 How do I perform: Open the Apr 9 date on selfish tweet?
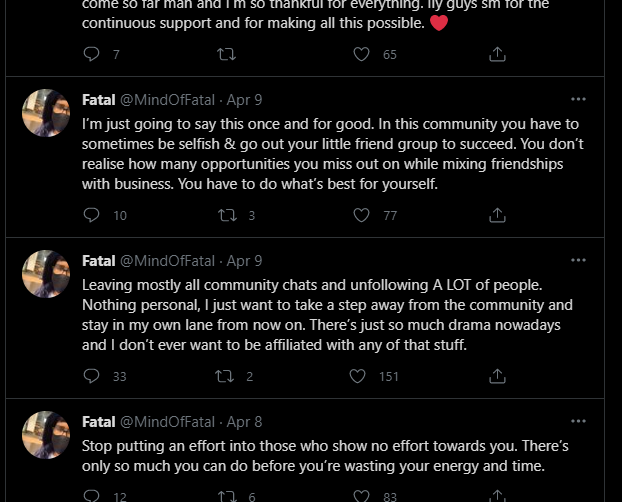245,100
